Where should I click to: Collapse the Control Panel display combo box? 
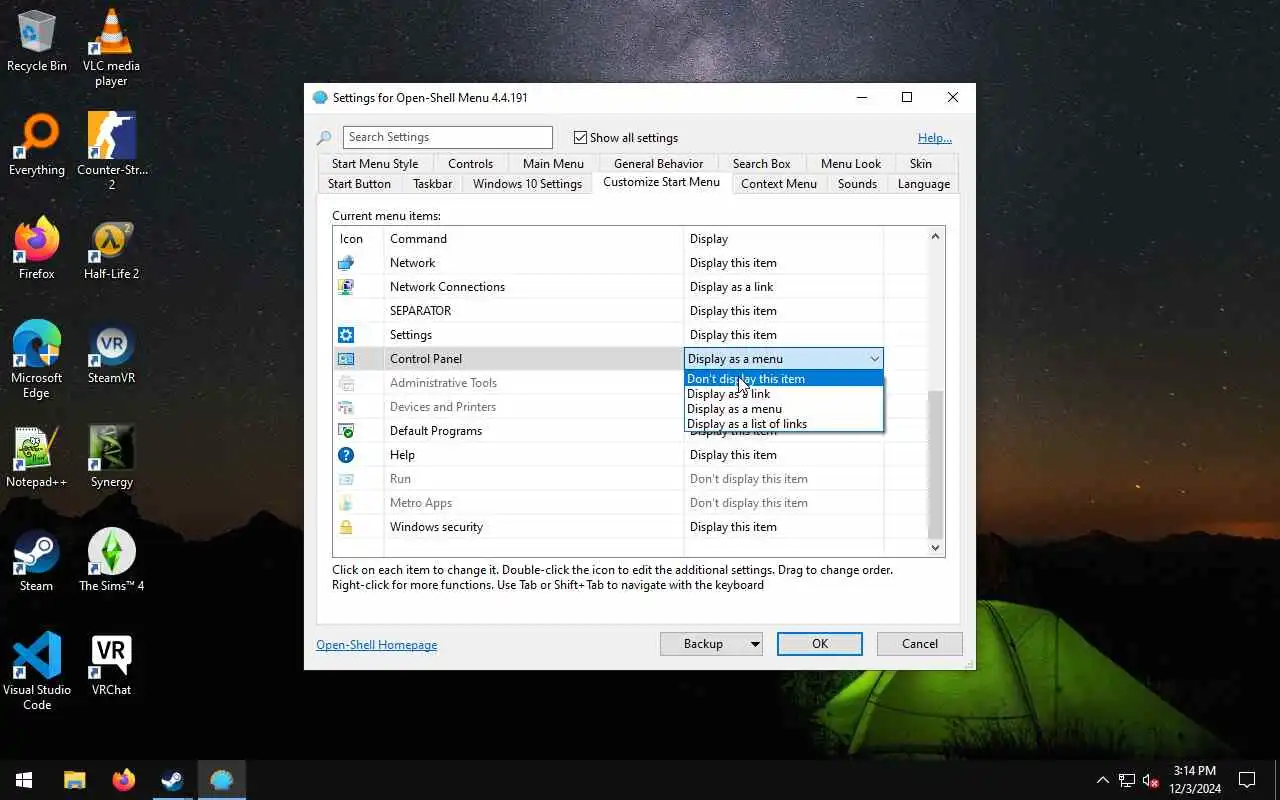click(x=874, y=359)
